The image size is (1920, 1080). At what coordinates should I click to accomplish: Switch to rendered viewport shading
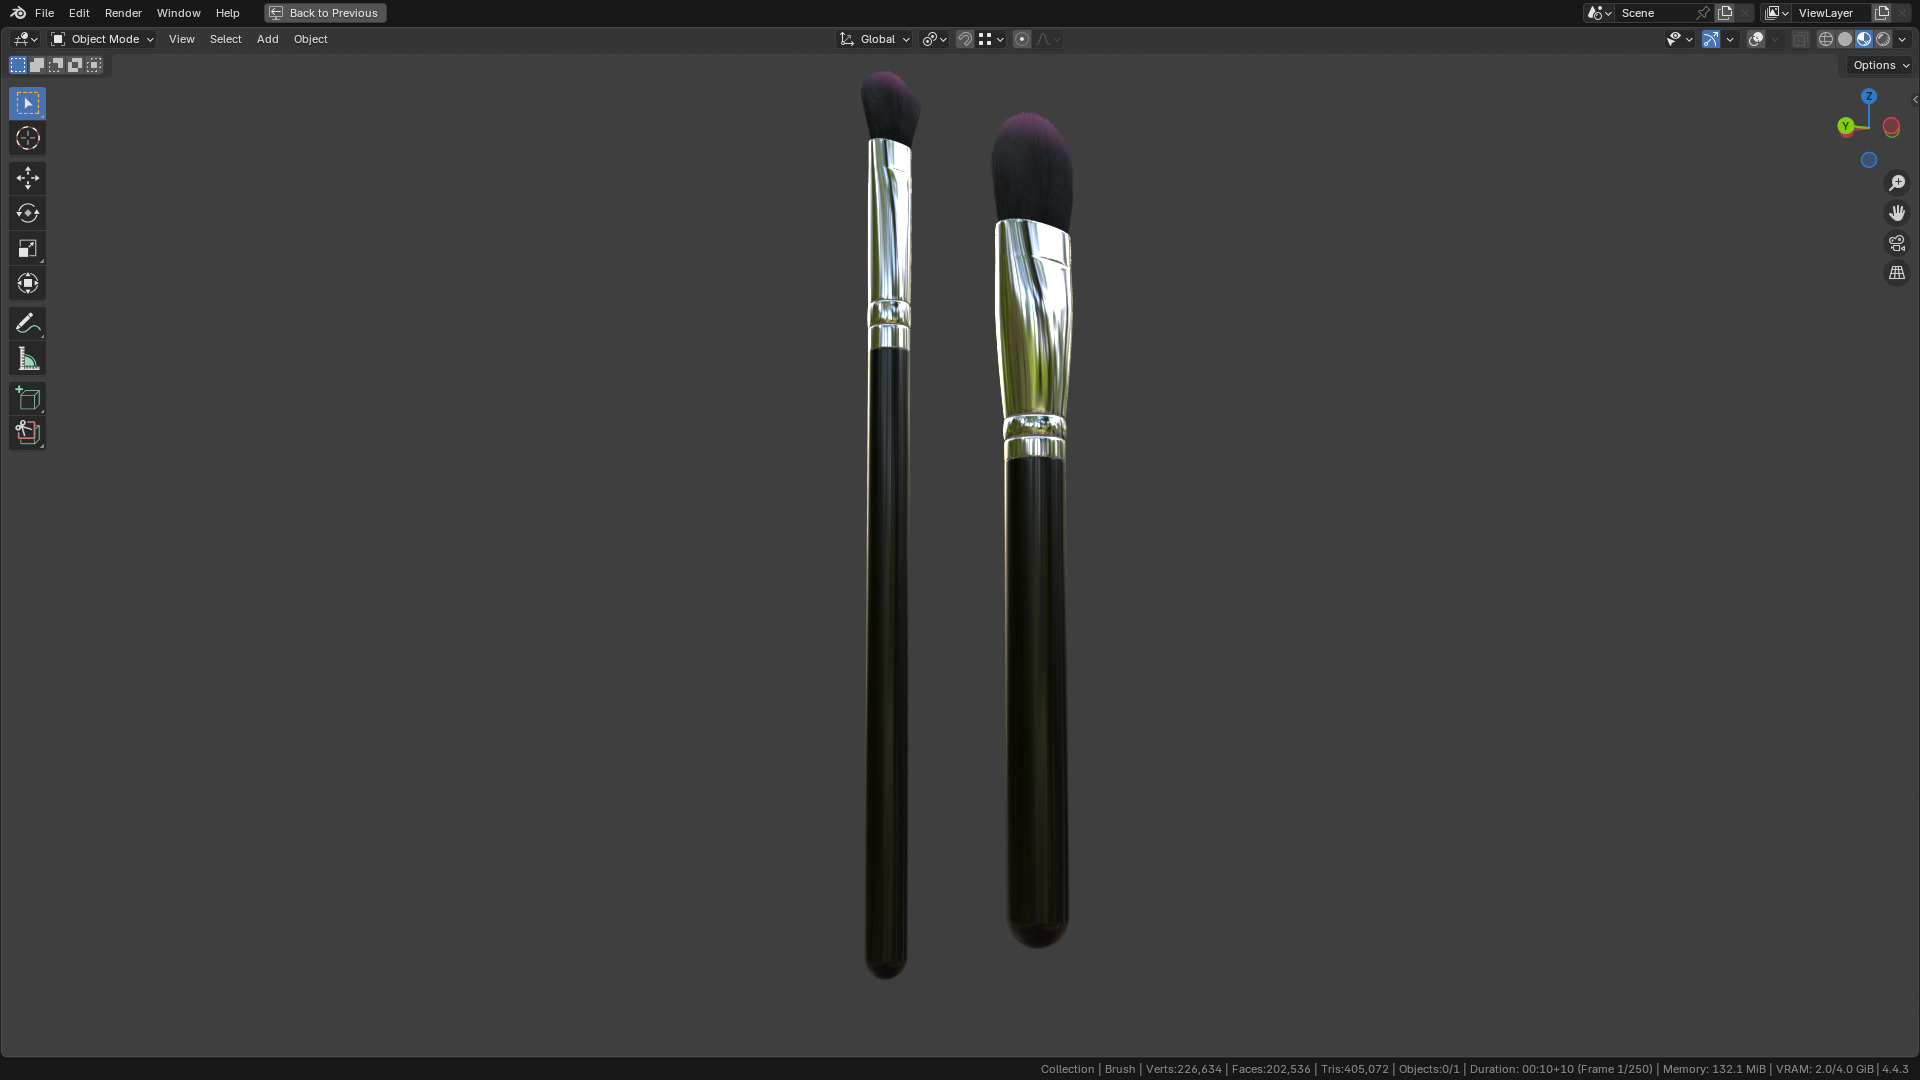click(1883, 39)
